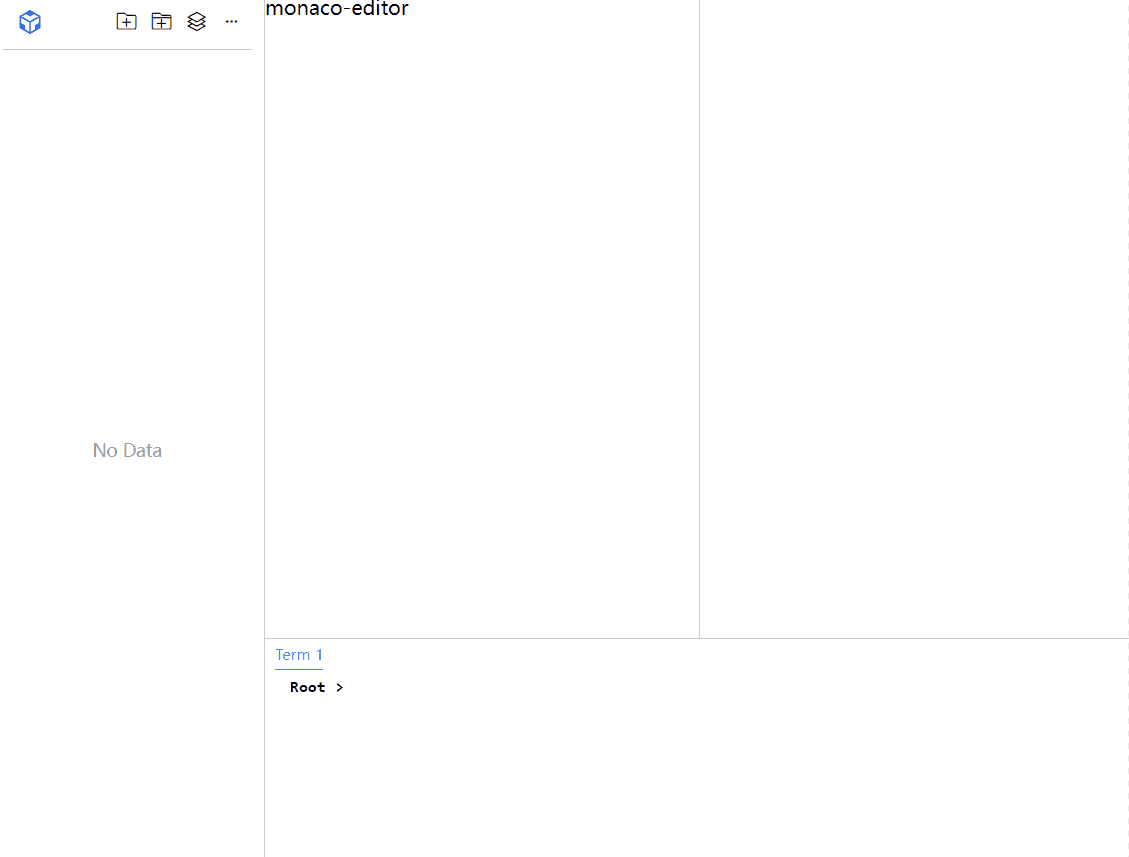Create a new folder with the second plus icon

click(x=161, y=22)
